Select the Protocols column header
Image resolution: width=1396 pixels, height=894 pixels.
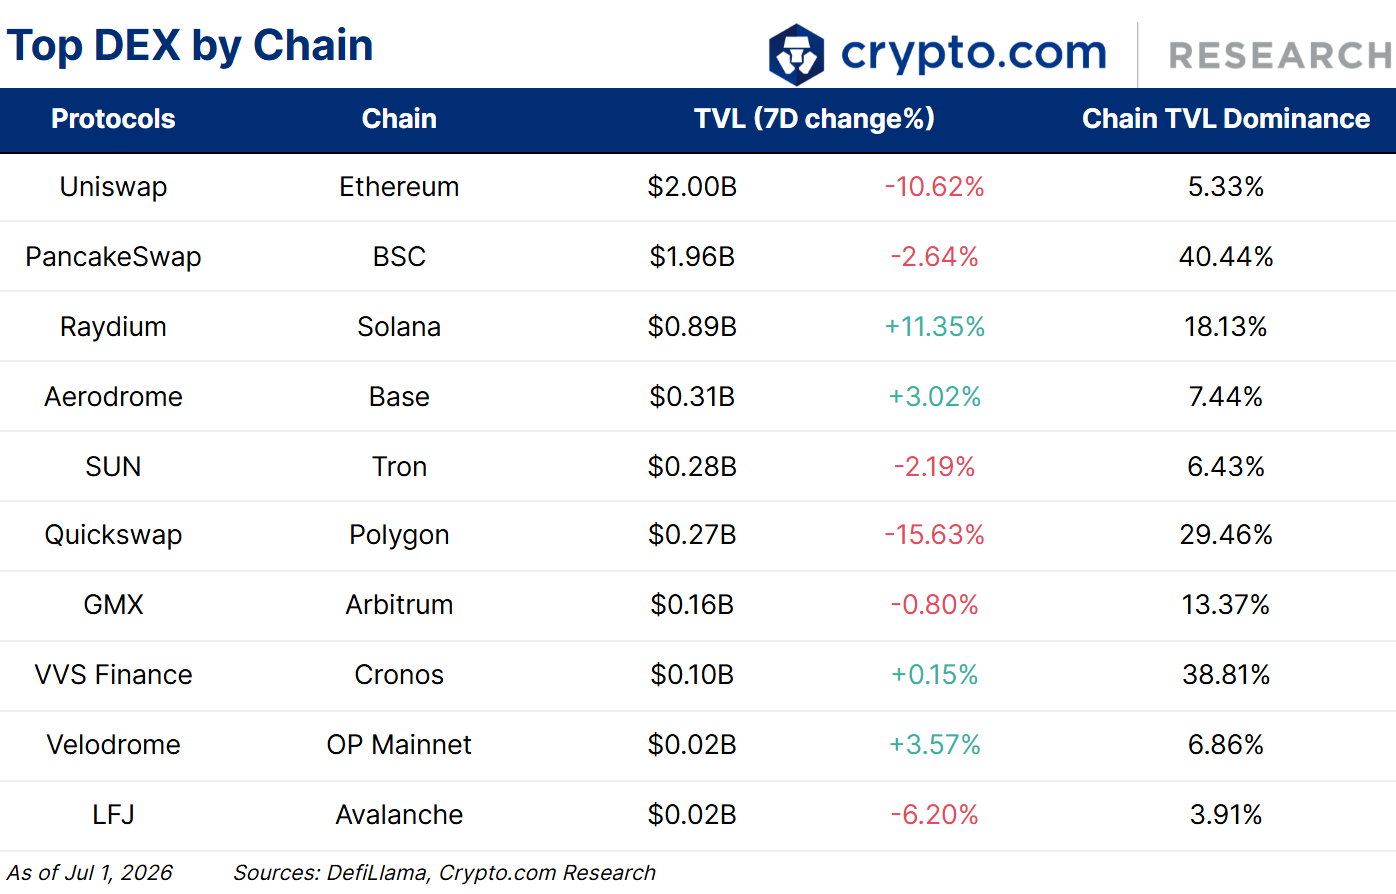(113, 119)
